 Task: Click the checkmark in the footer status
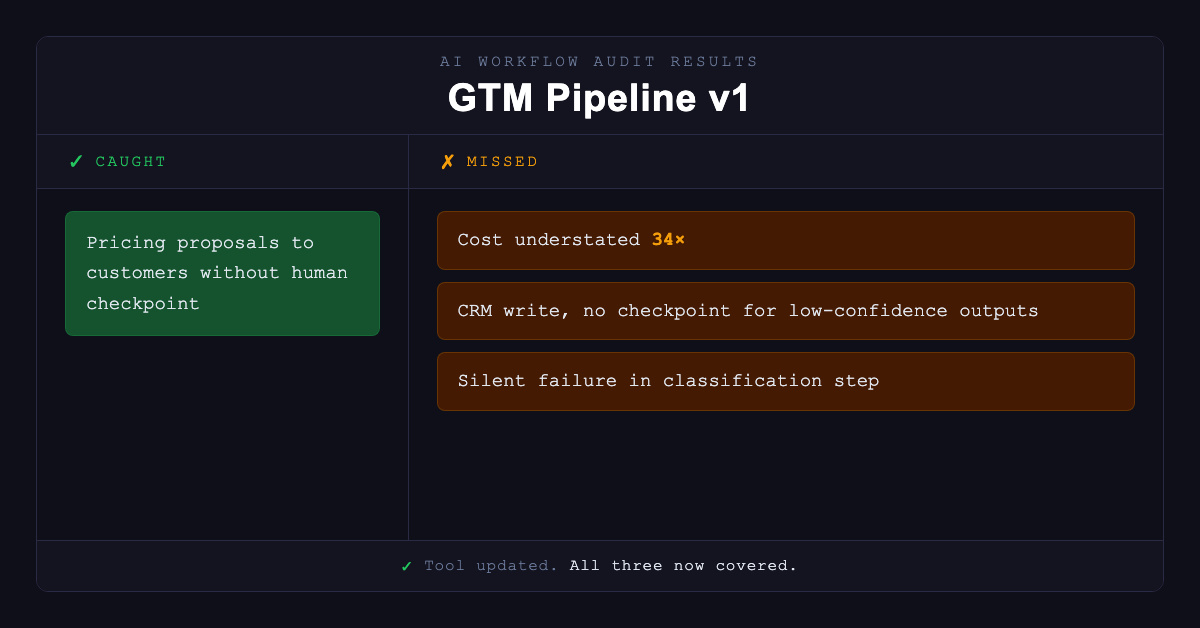(x=406, y=565)
